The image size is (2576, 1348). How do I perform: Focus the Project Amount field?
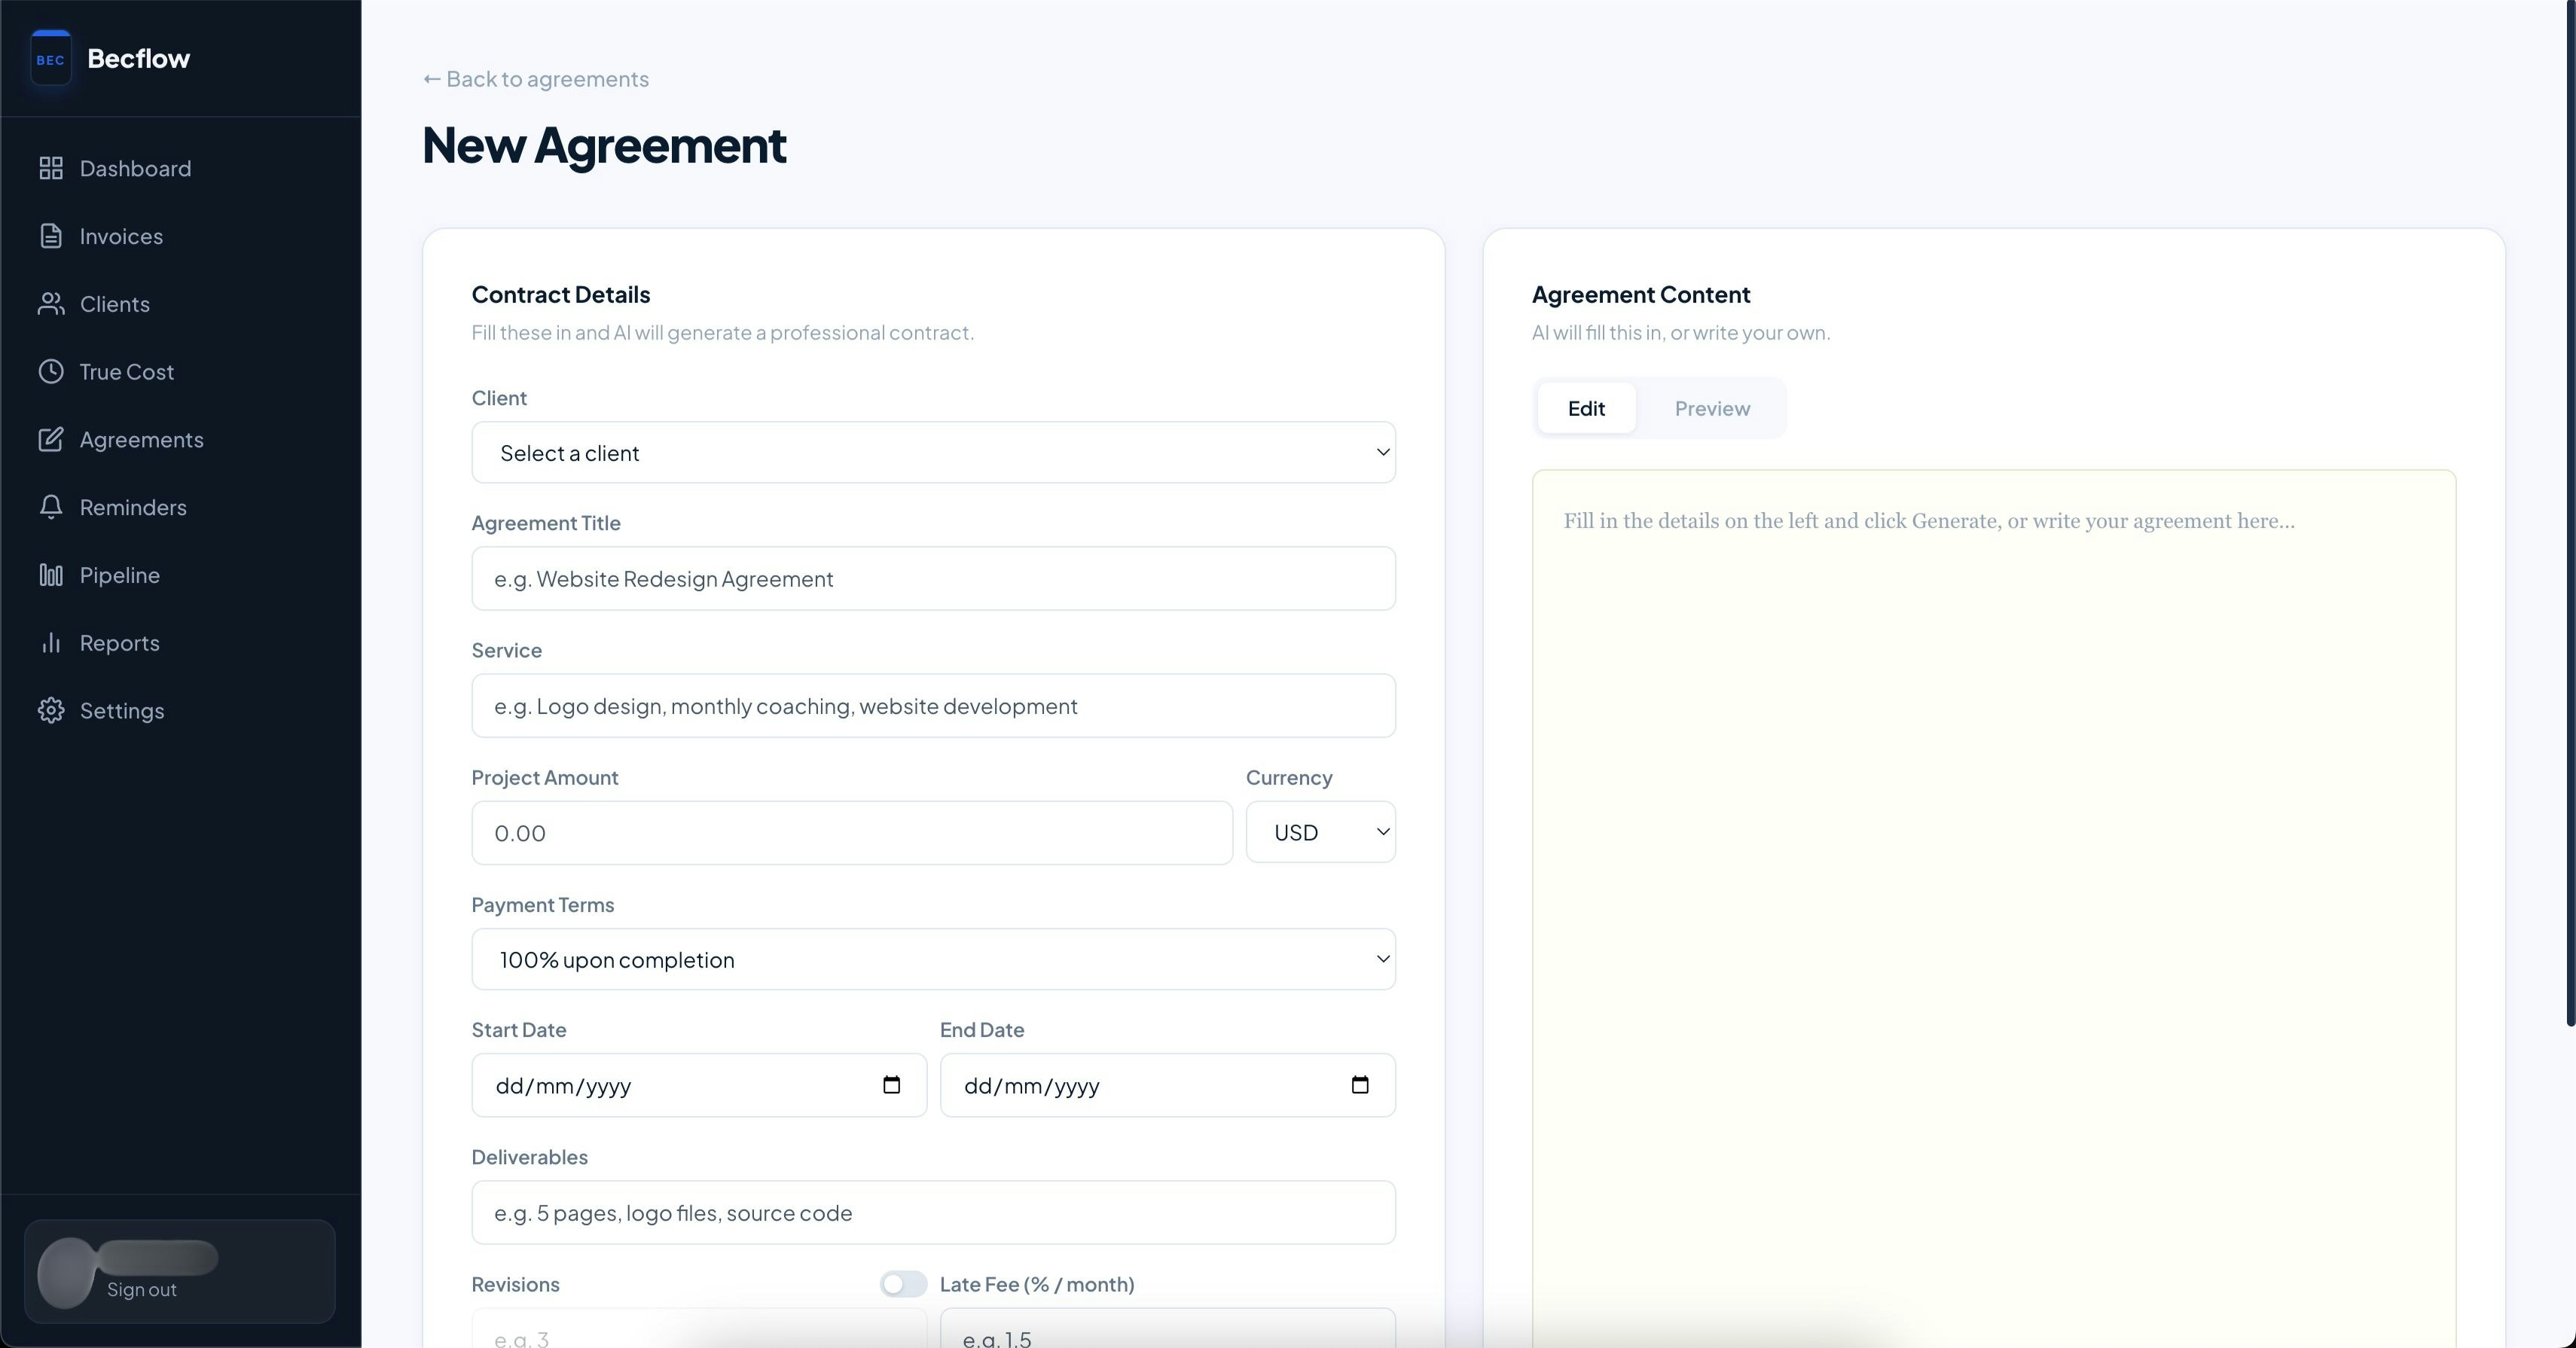852,832
